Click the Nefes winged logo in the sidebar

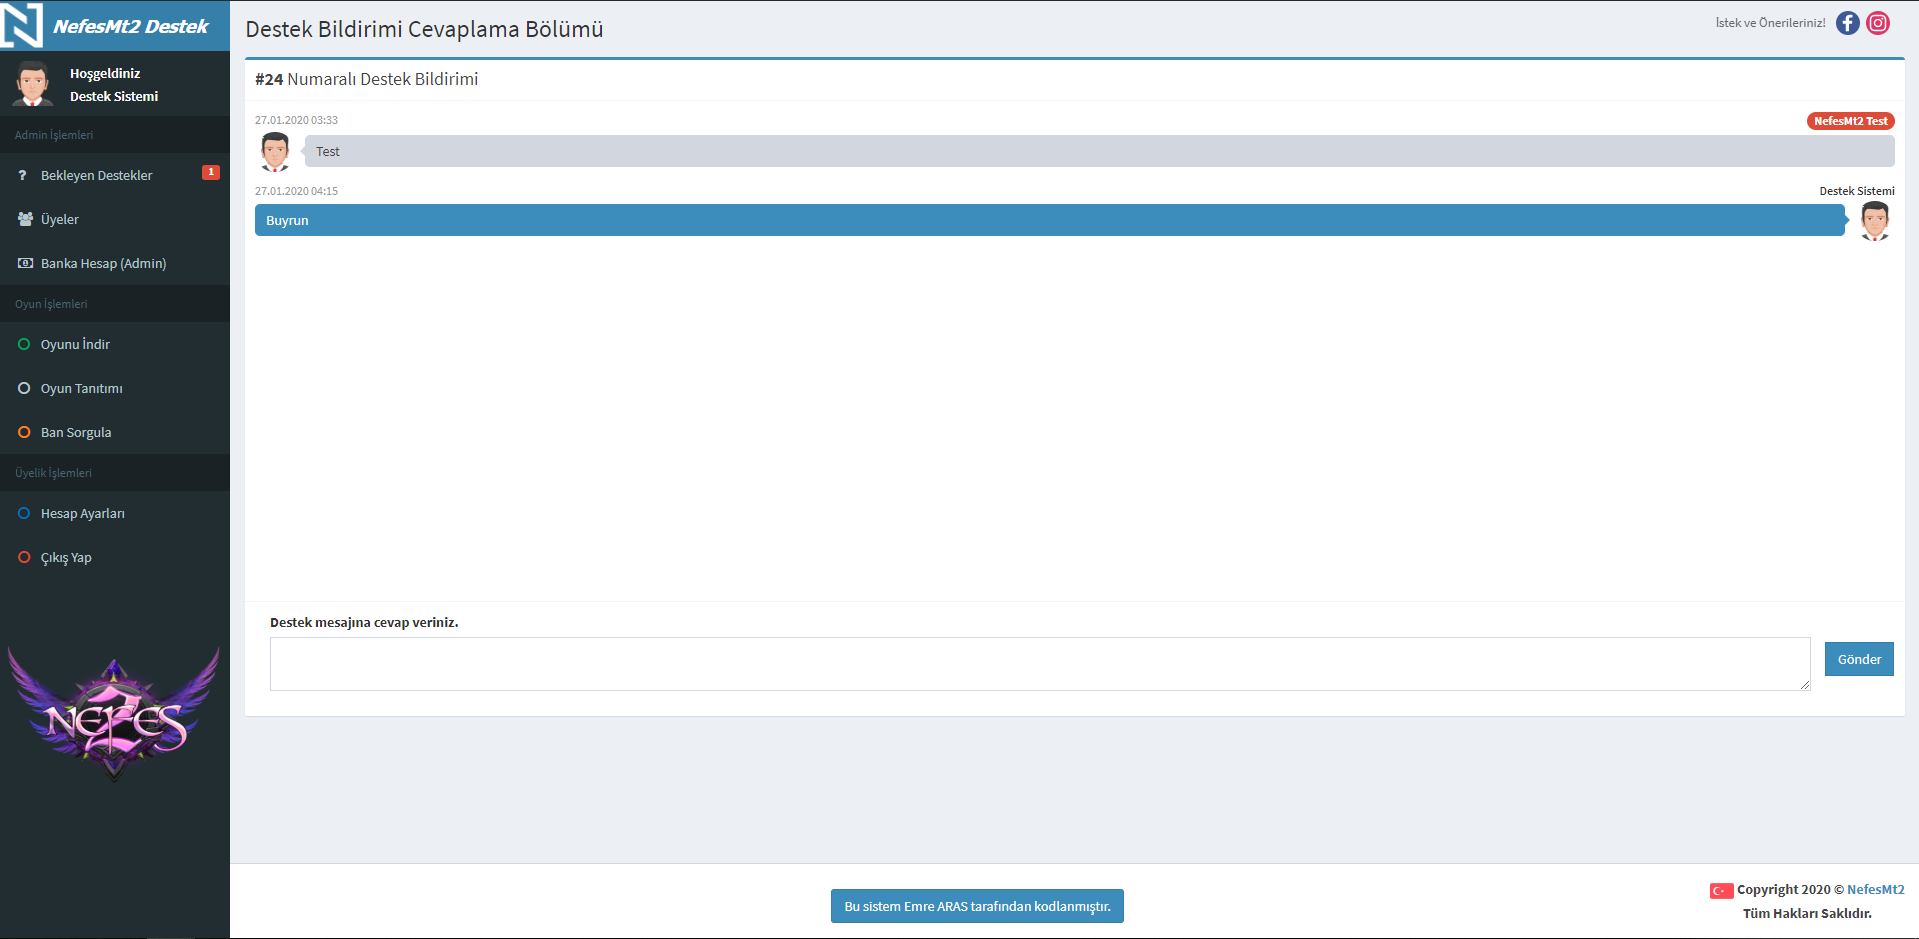[114, 713]
